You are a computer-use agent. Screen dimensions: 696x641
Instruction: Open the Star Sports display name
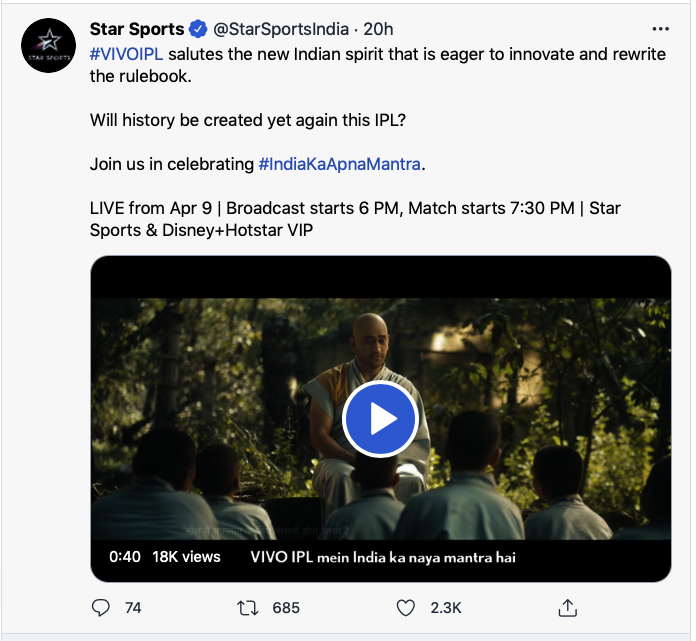click(137, 29)
